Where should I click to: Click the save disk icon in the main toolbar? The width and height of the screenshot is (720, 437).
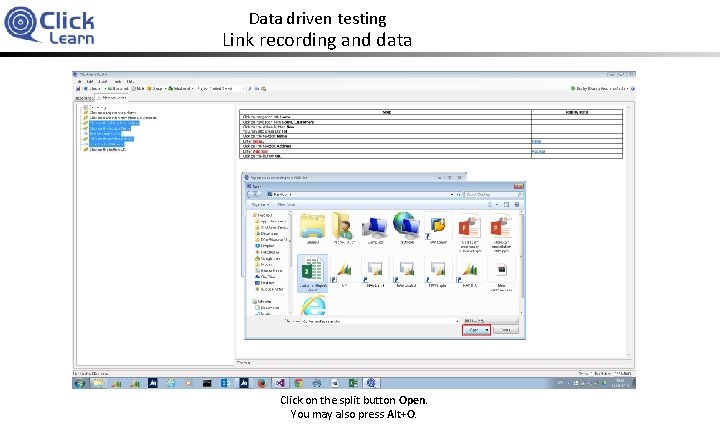[x=78, y=89]
